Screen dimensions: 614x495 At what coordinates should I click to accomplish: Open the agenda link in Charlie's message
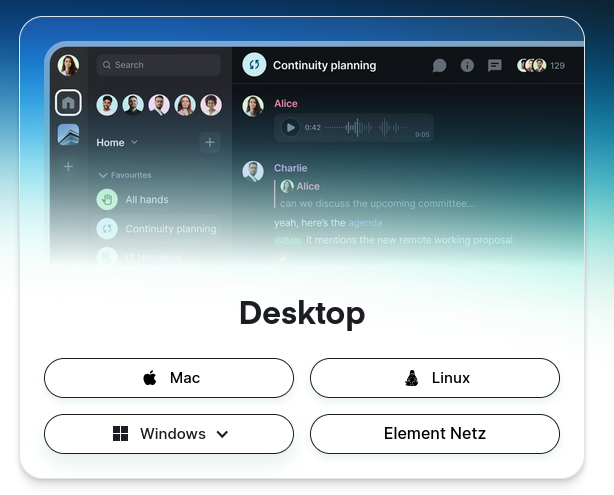[365, 223]
